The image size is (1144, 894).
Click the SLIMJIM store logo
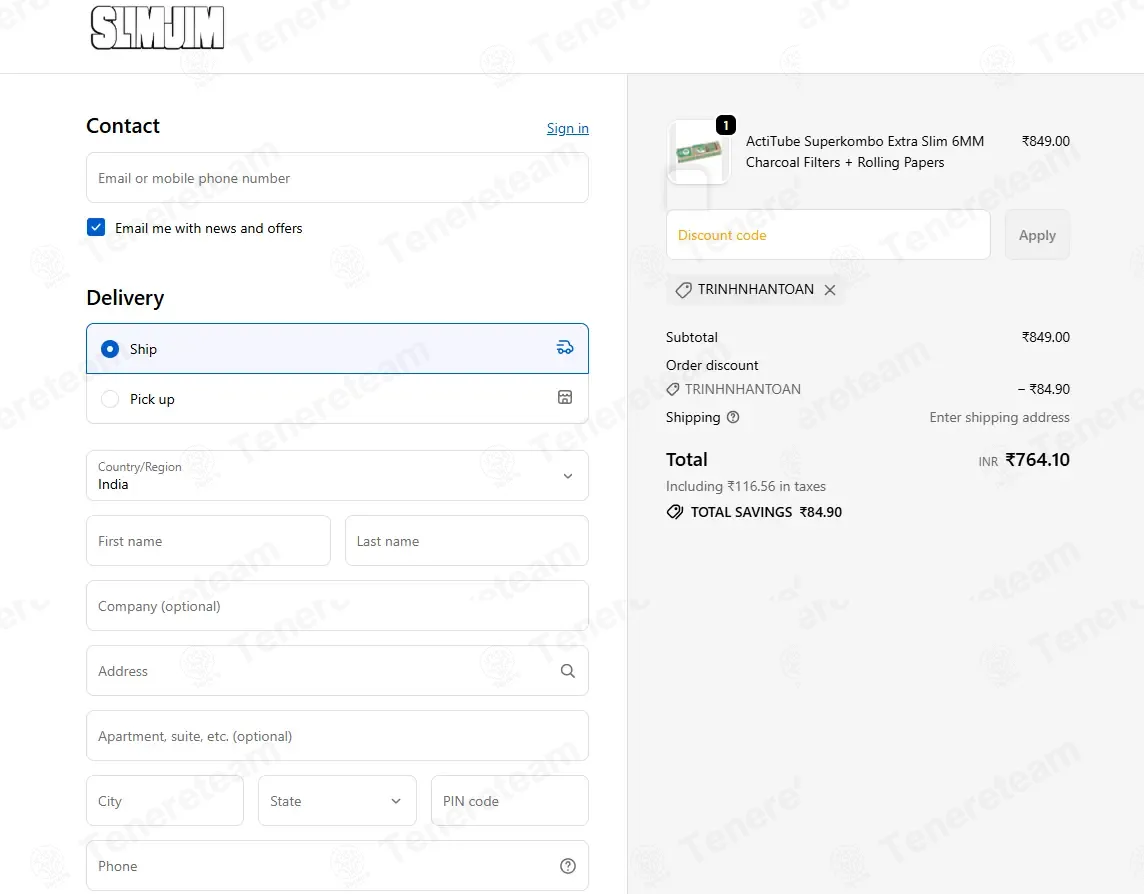pyautogui.click(x=157, y=28)
